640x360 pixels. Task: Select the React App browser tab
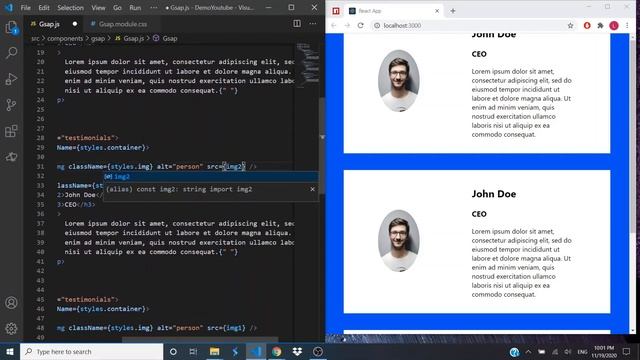click(394, 11)
